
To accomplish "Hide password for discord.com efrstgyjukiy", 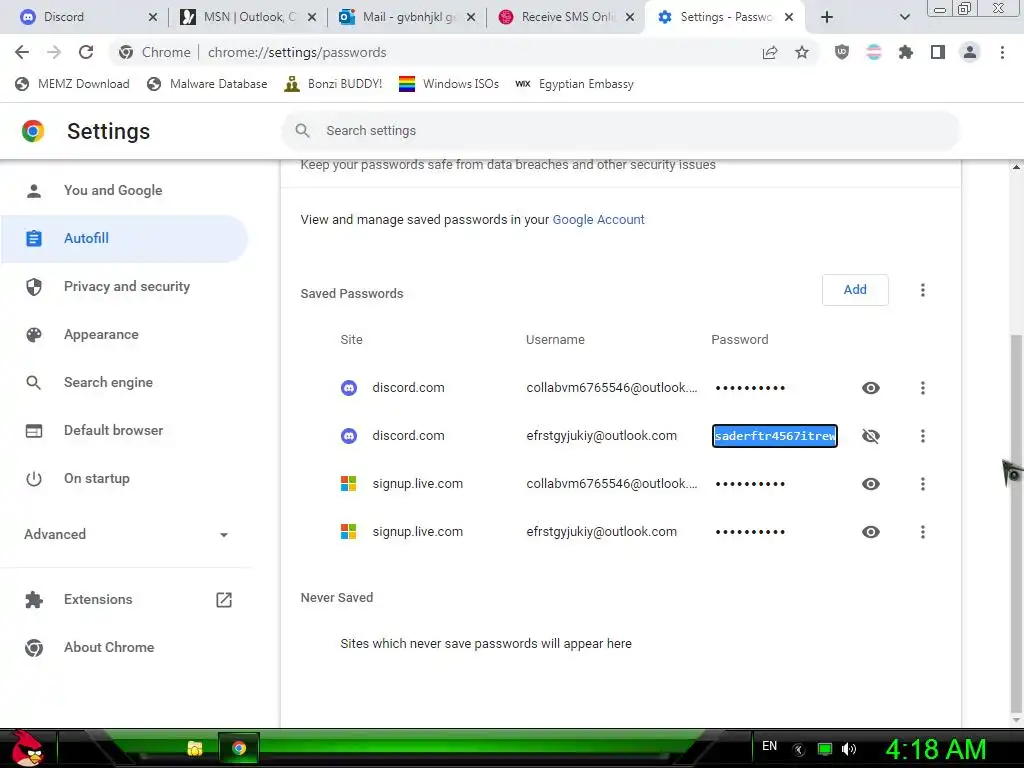I will pyautogui.click(x=871, y=436).
